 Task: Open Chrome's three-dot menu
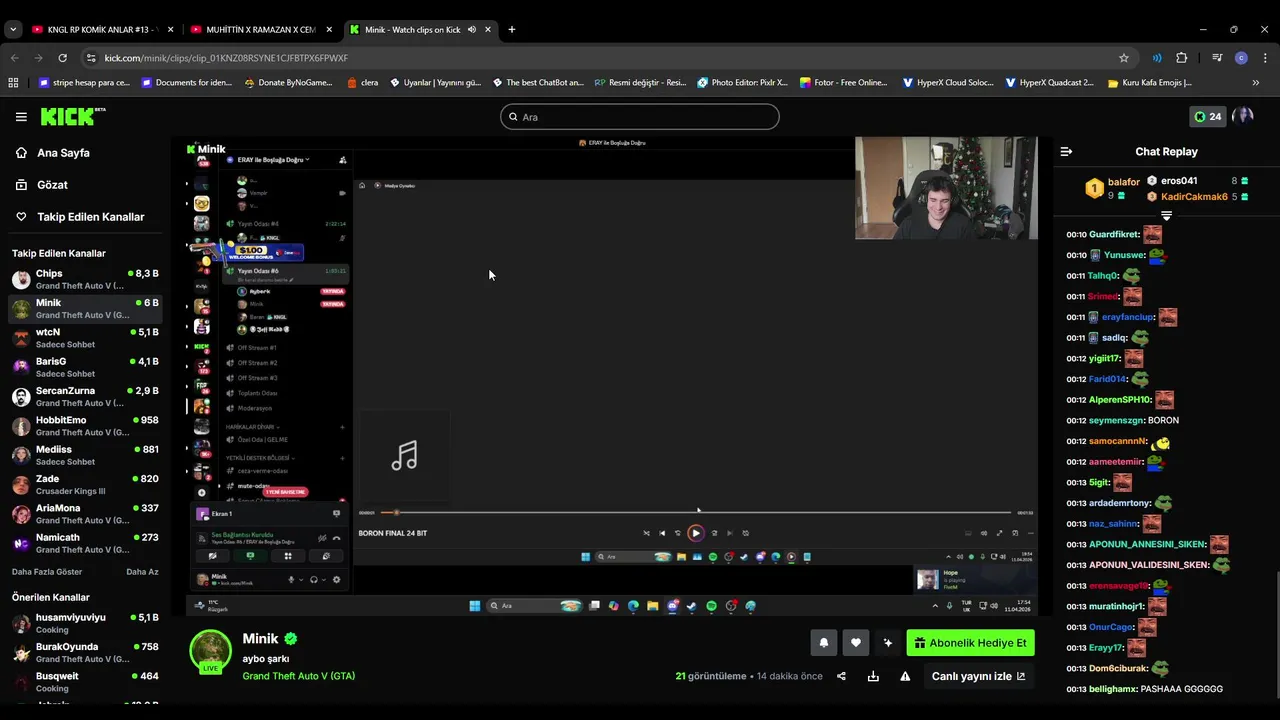1265,58
